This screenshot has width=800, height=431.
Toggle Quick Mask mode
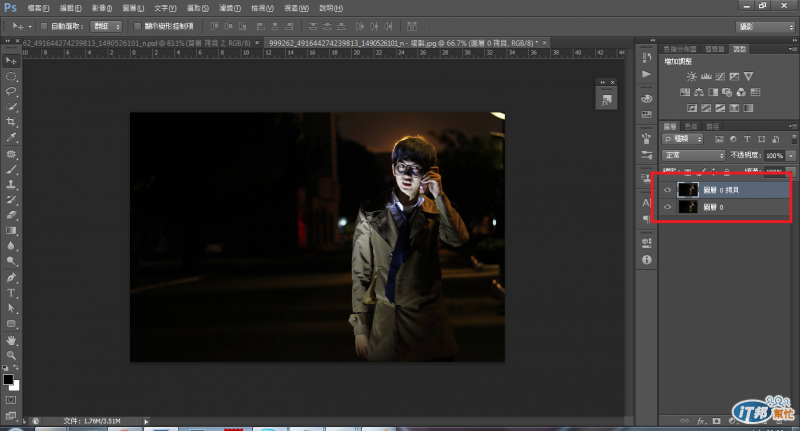[11, 400]
